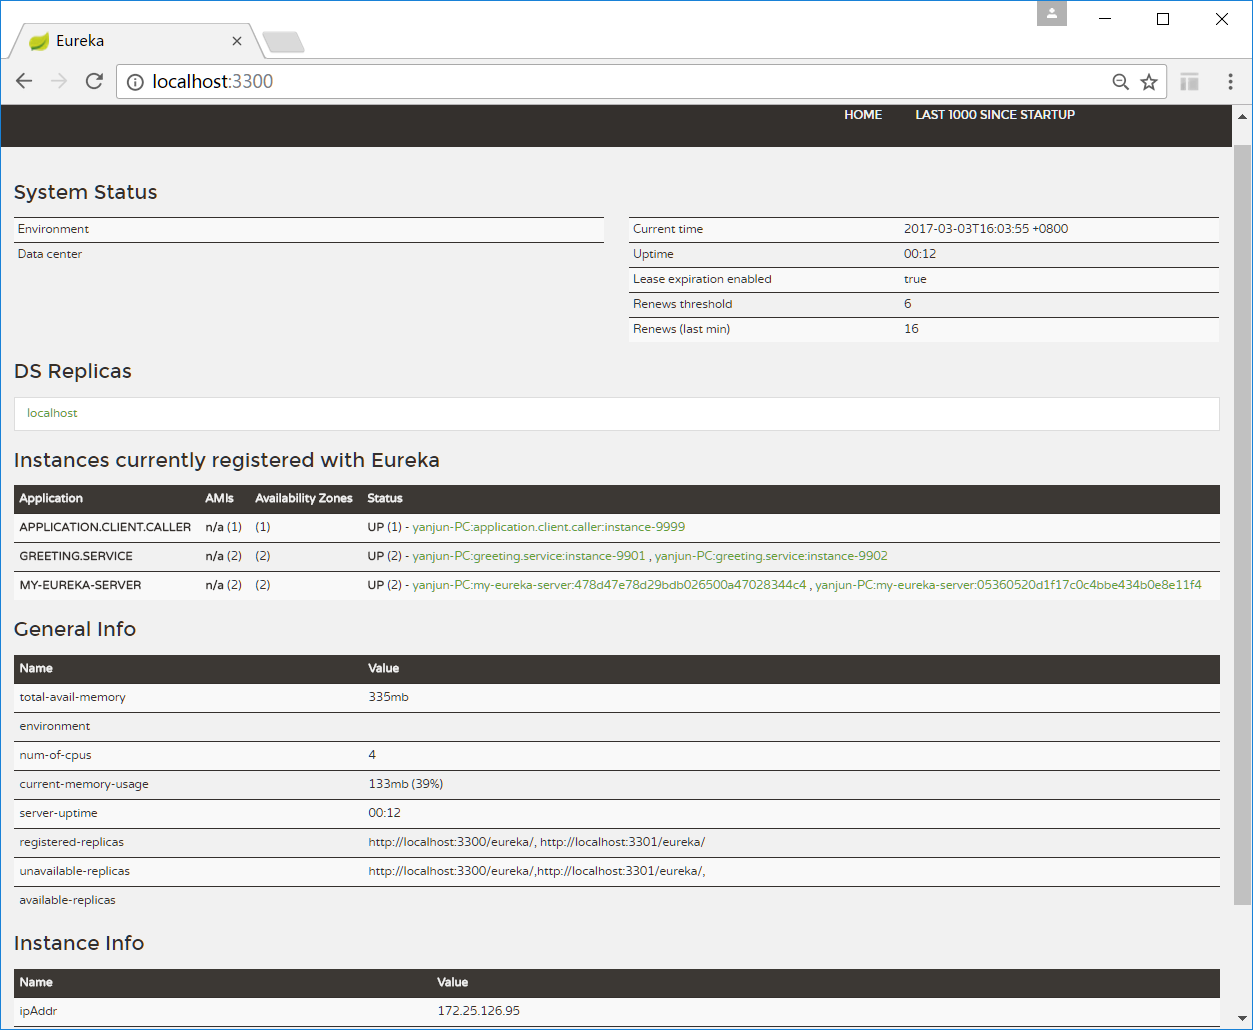1253x1030 pixels.
Task: Click the localhost DS replica link
Action: pos(52,413)
